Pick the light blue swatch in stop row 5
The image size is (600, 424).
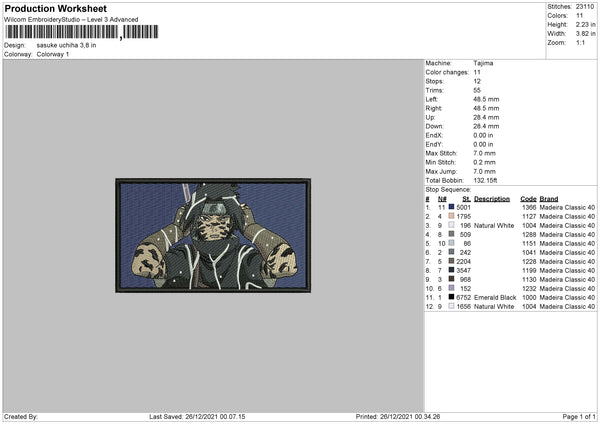point(451,243)
